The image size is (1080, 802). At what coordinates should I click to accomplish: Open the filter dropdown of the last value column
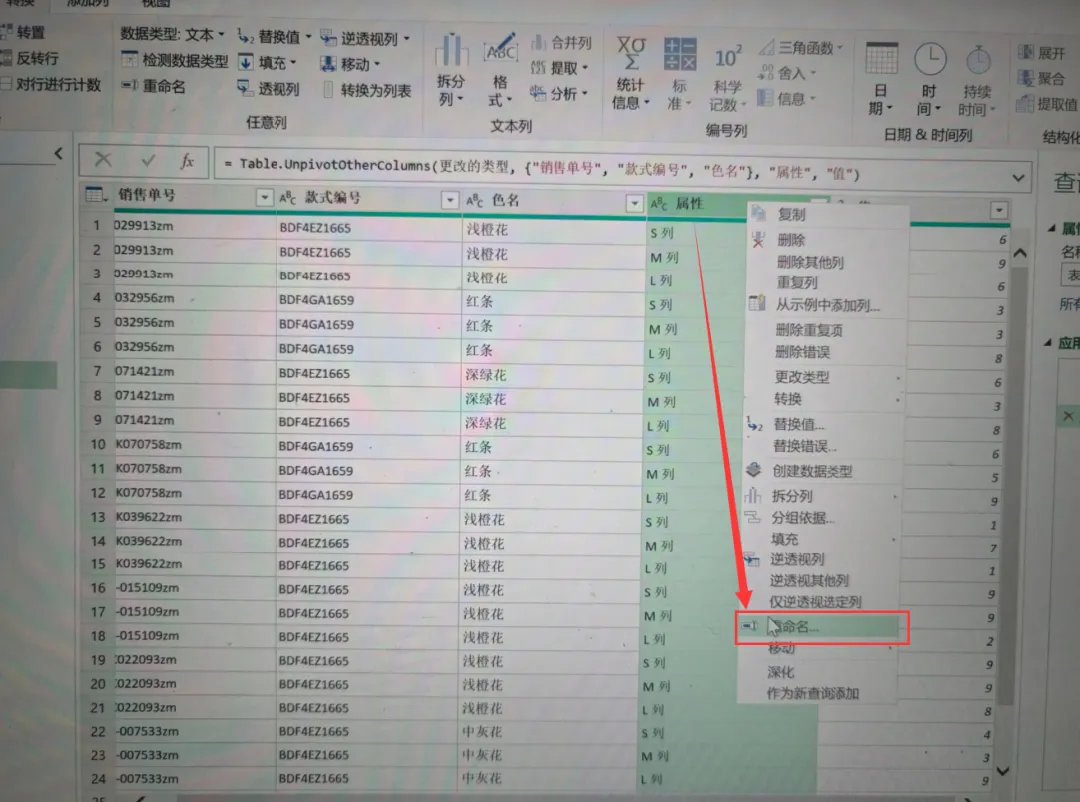[999, 210]
